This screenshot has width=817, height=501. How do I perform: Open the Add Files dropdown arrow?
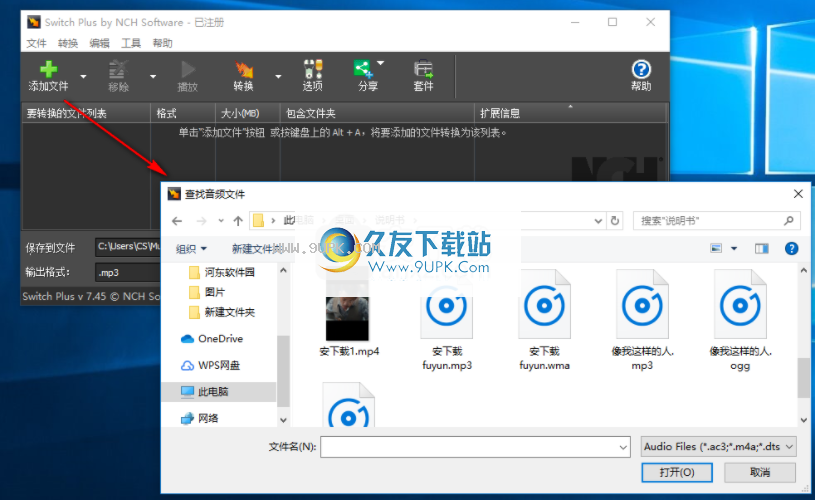[83, 77]
